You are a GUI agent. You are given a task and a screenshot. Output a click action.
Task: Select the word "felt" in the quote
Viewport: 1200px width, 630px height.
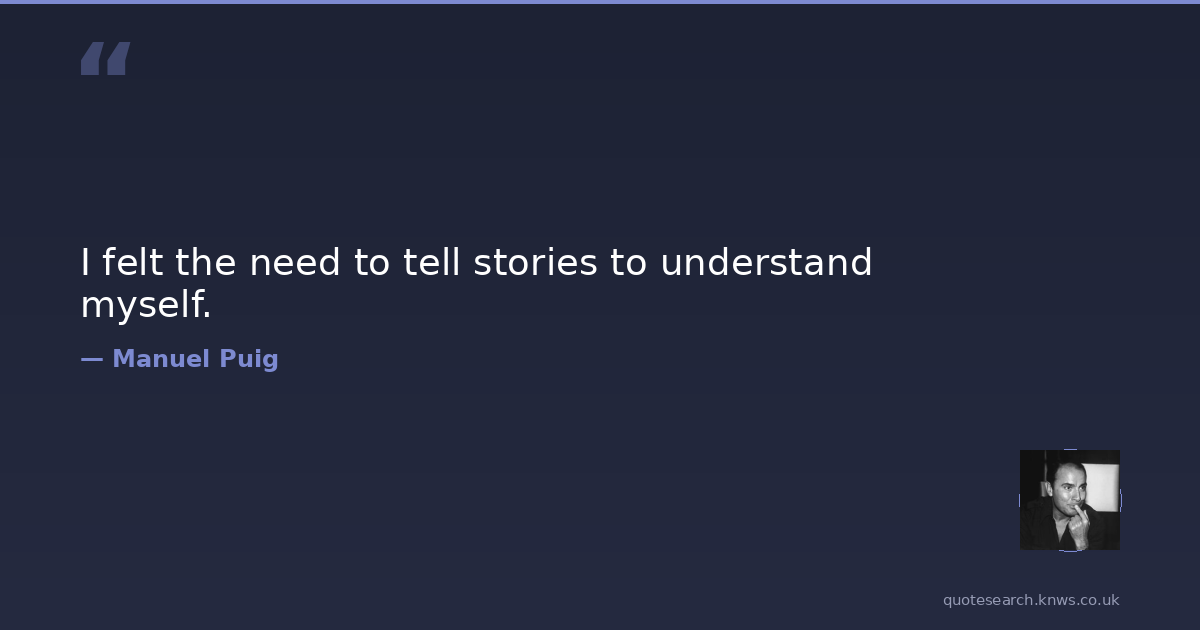[133, 263]
